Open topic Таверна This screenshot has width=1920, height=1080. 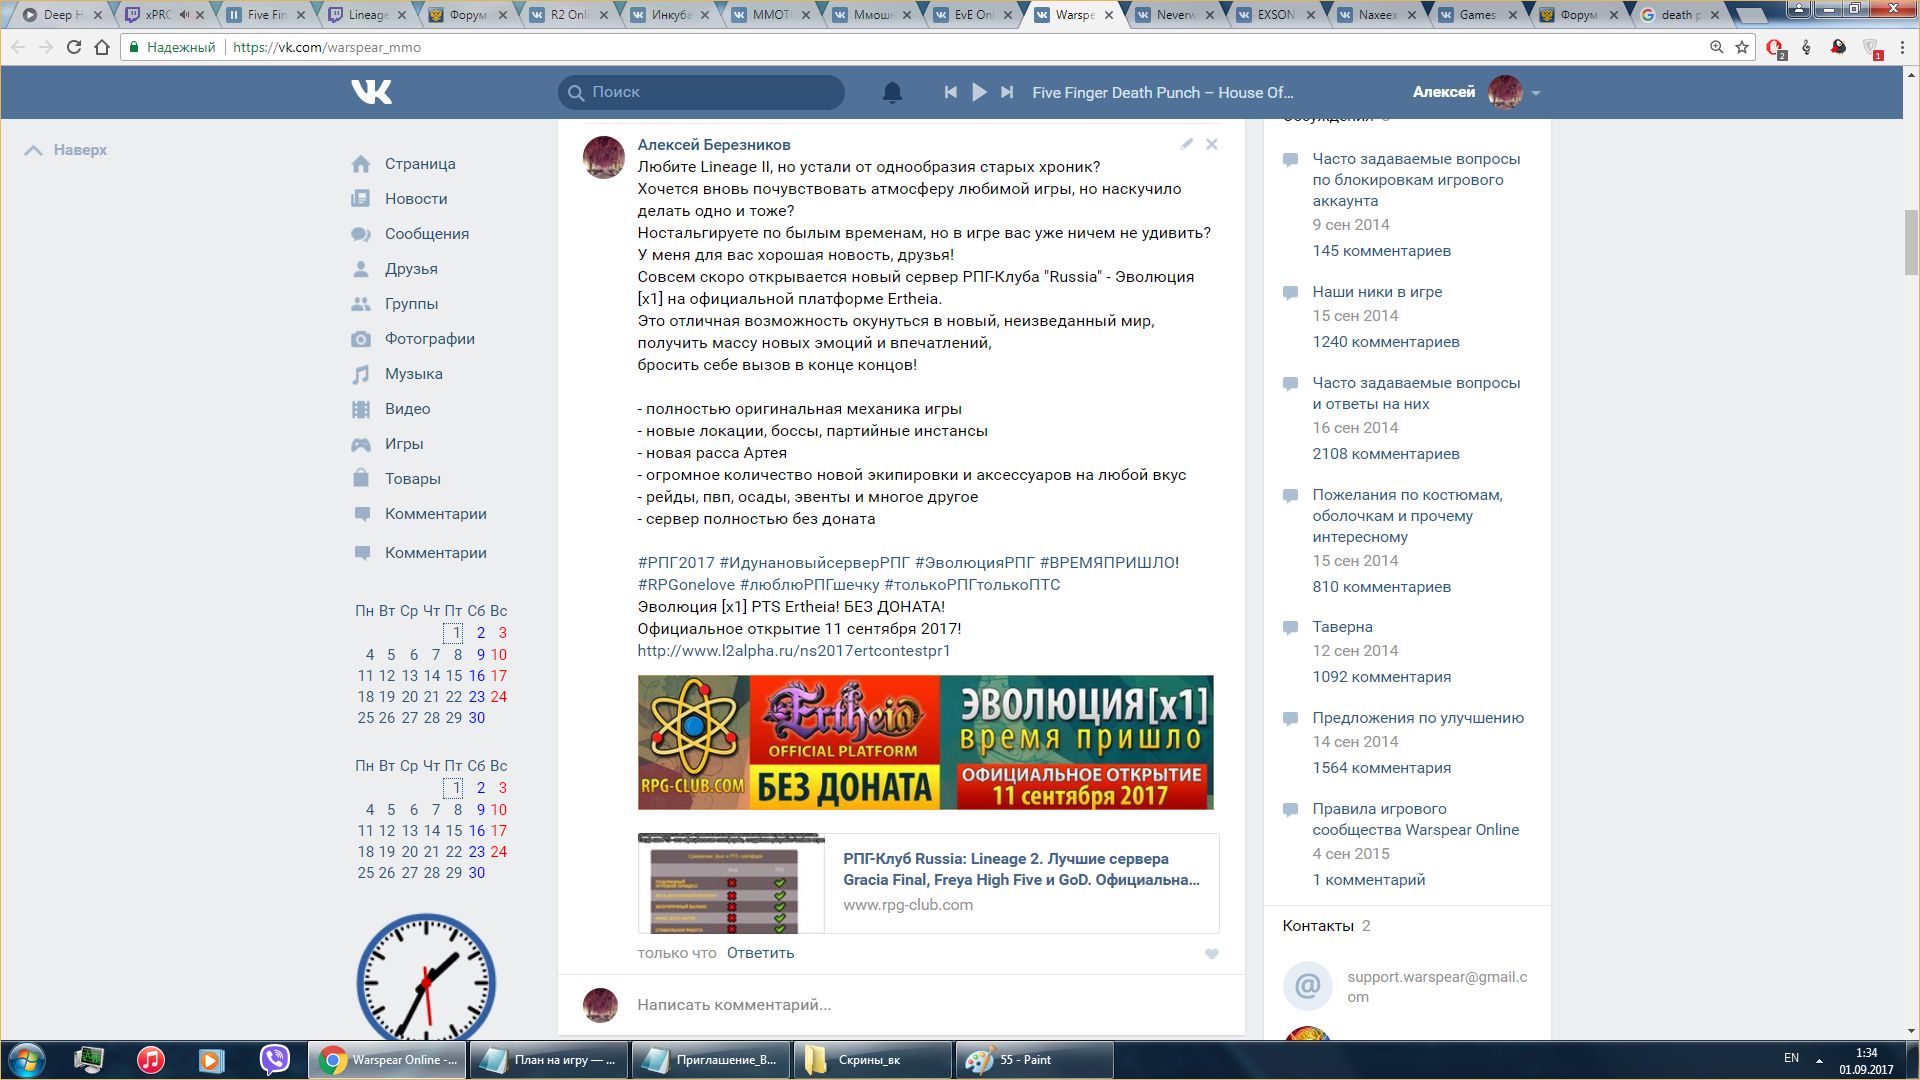[x=1342, y=627]
